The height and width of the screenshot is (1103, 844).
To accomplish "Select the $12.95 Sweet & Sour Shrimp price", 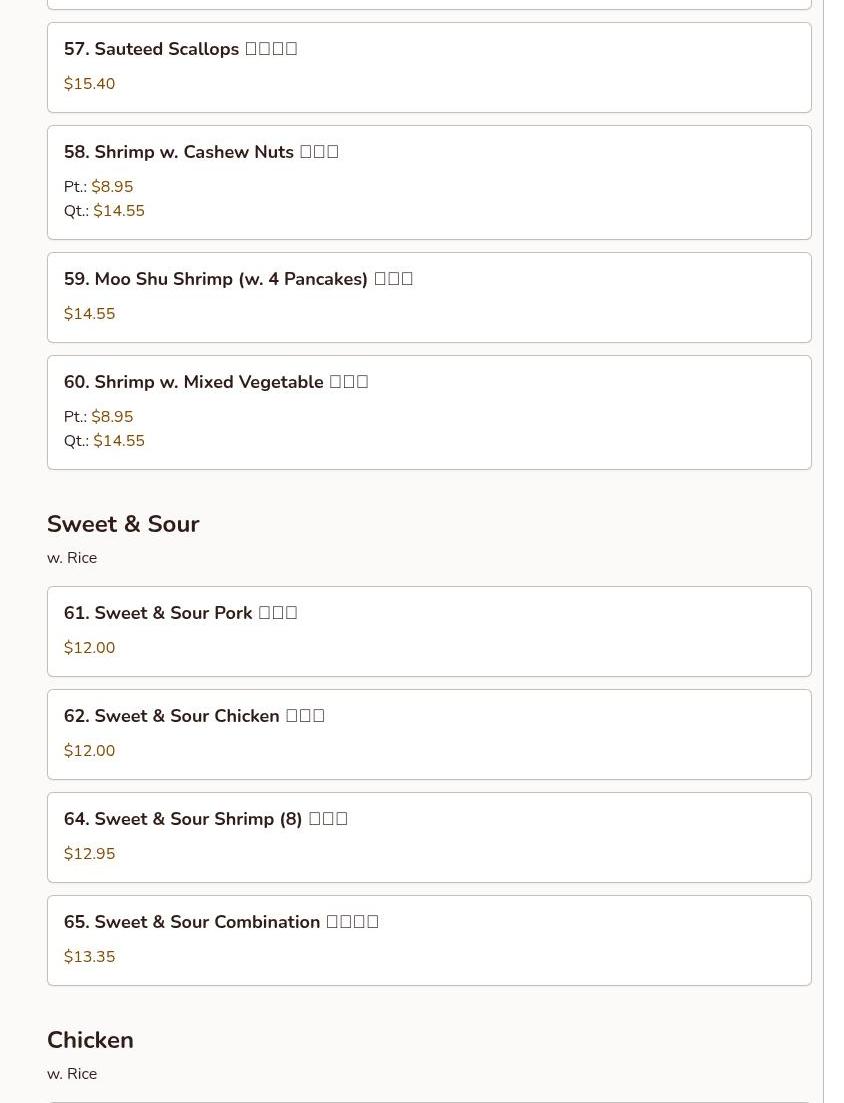I will click(x=89, y=854).
